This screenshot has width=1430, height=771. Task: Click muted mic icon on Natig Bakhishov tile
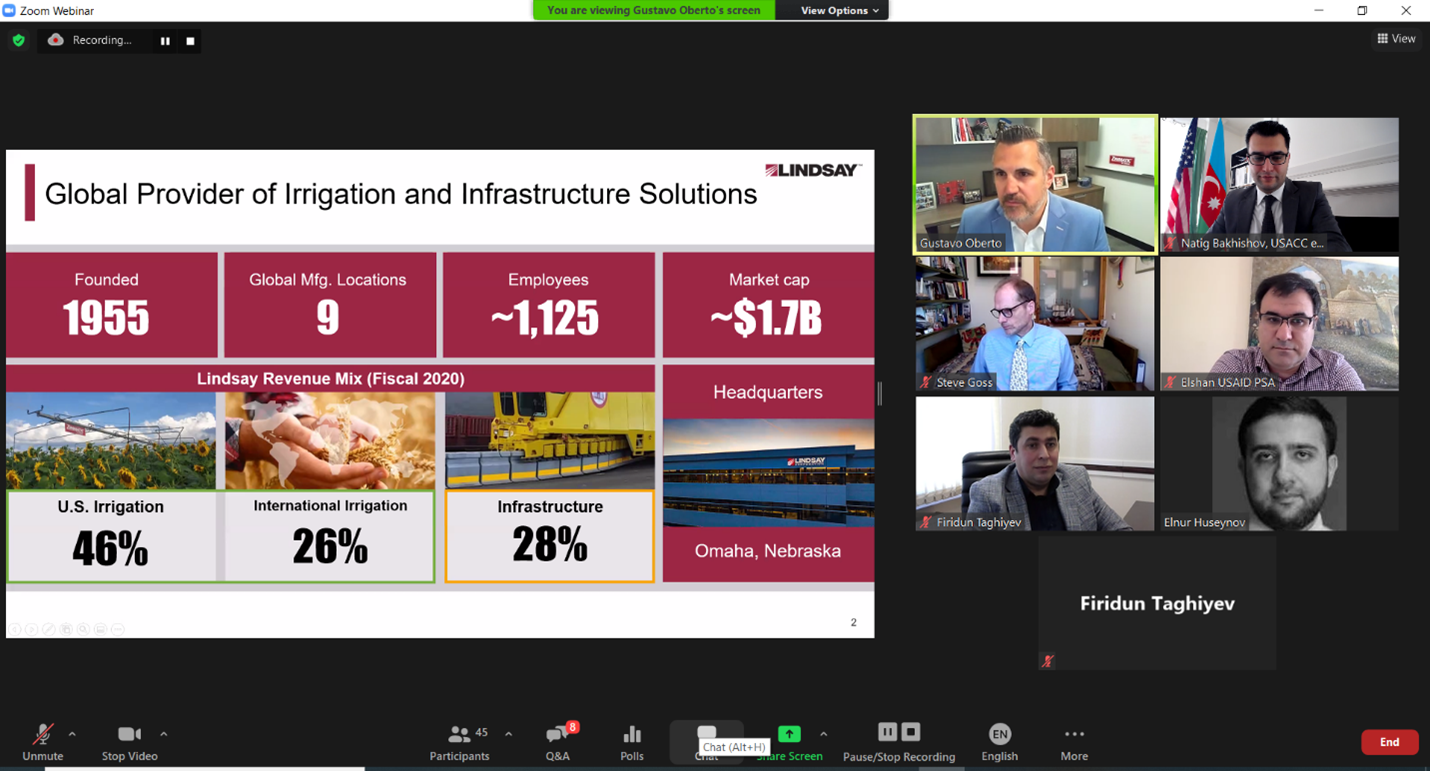tap(1170, 243)
